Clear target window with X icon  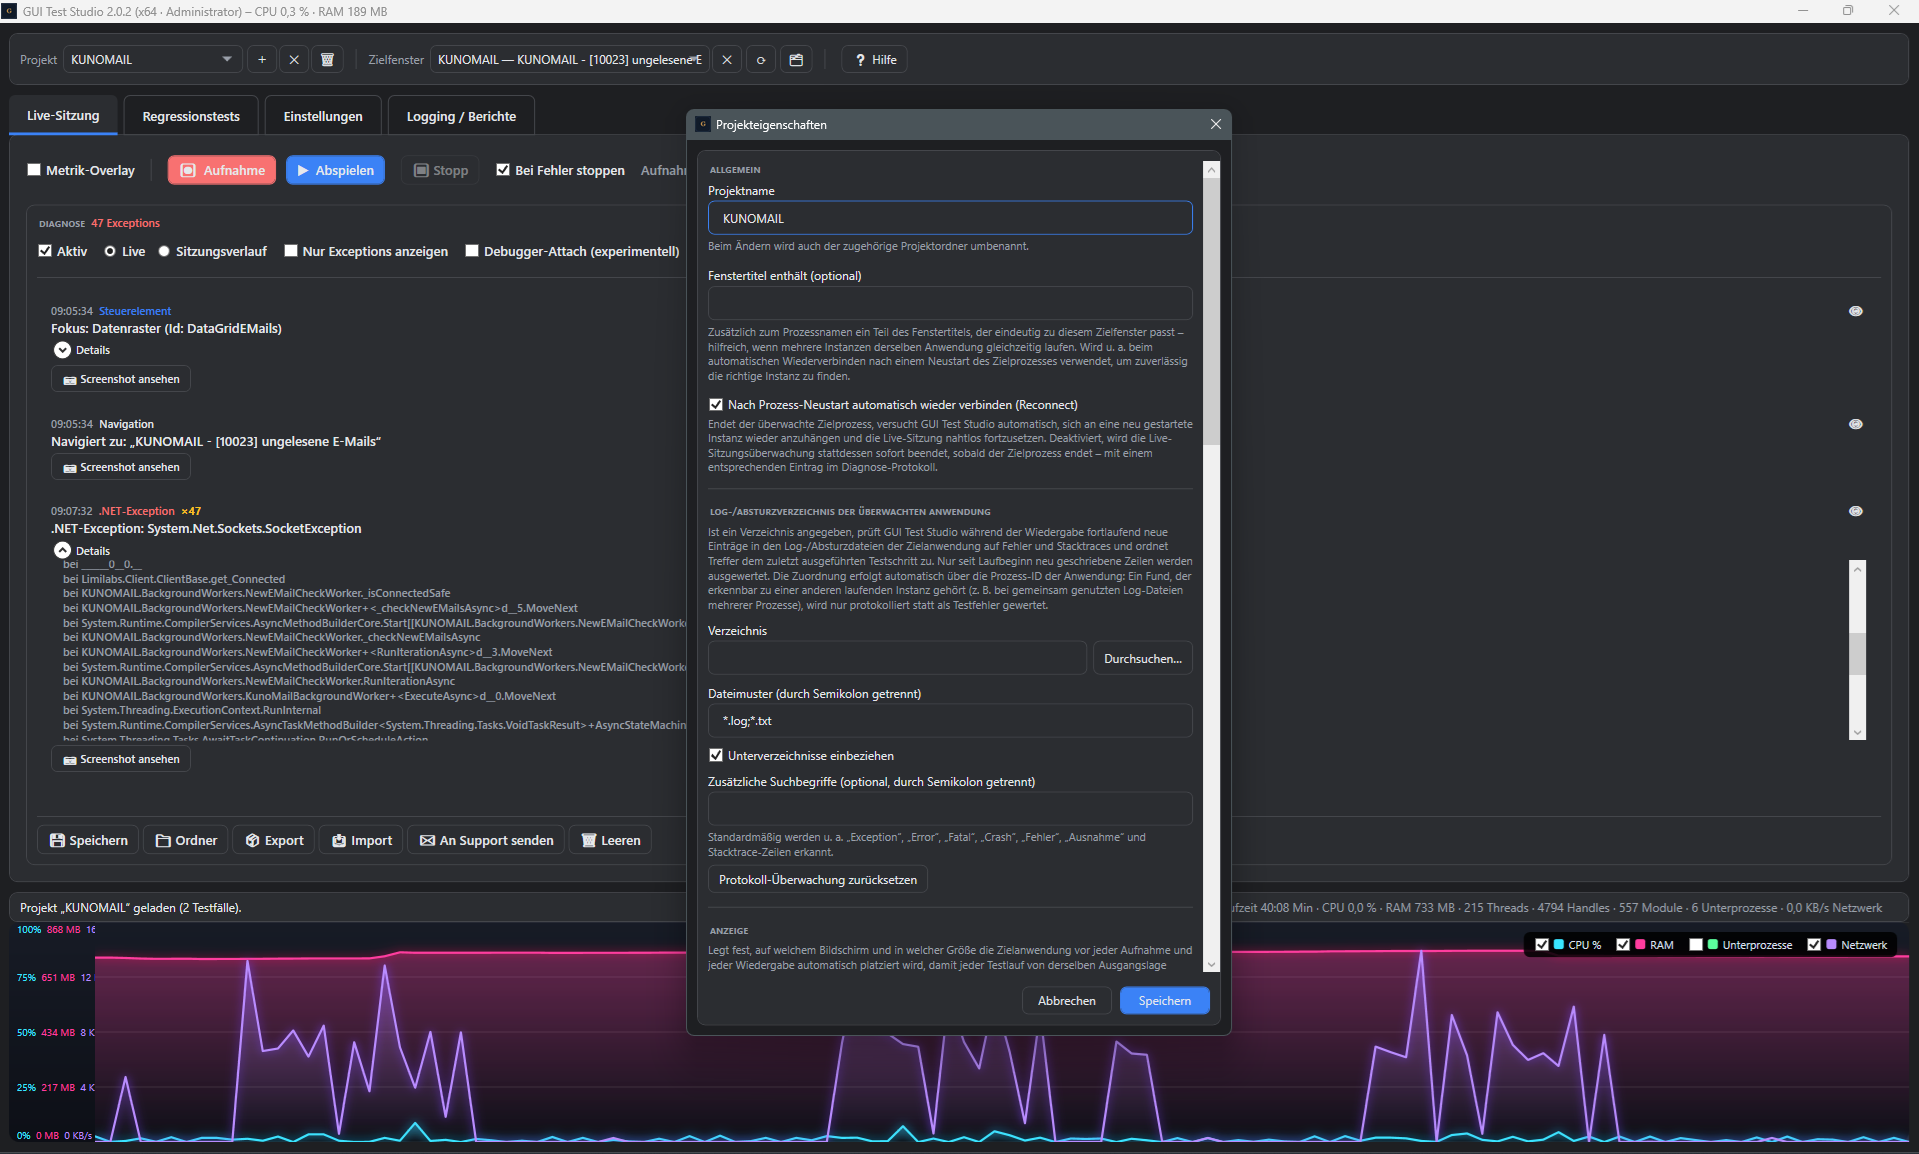pos(727,60)
